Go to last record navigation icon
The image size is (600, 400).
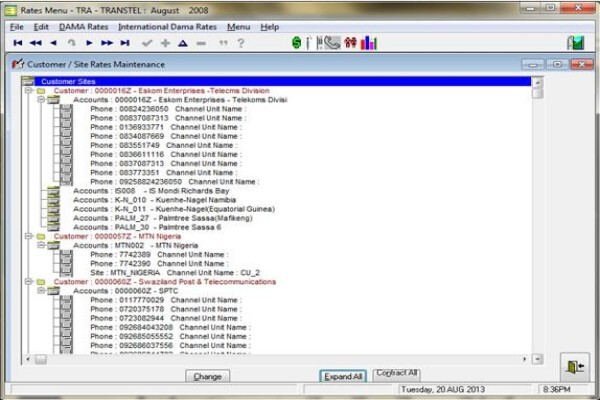pyautogui.click(x=125, y=43)
